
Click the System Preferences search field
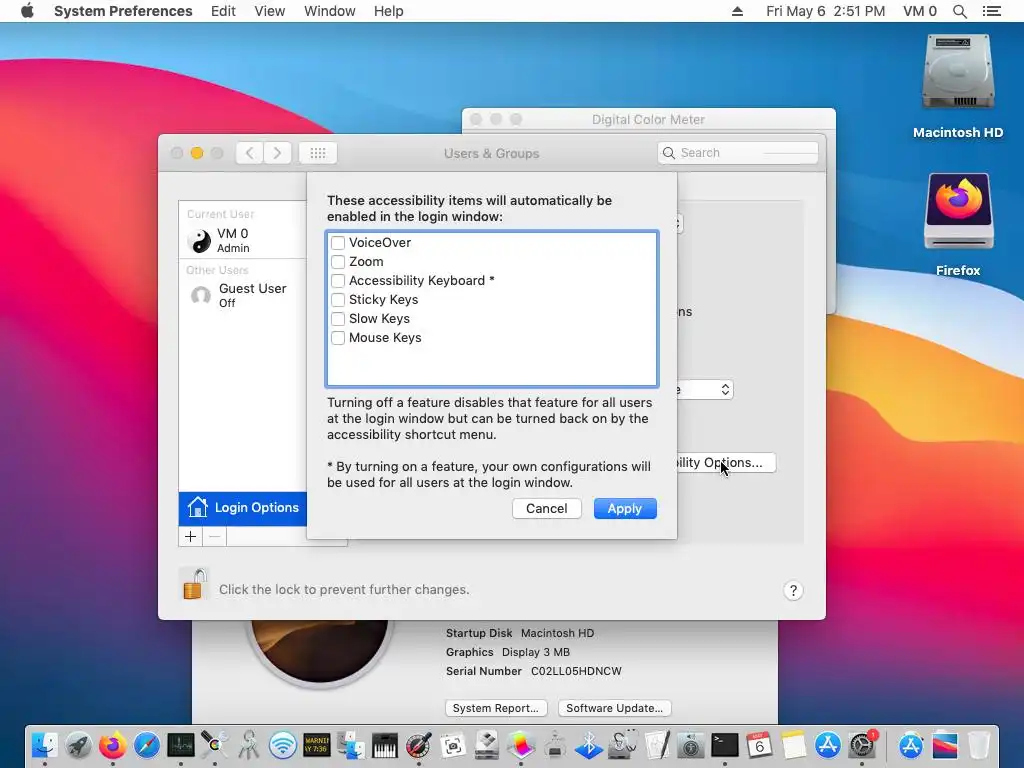(738, 153)
